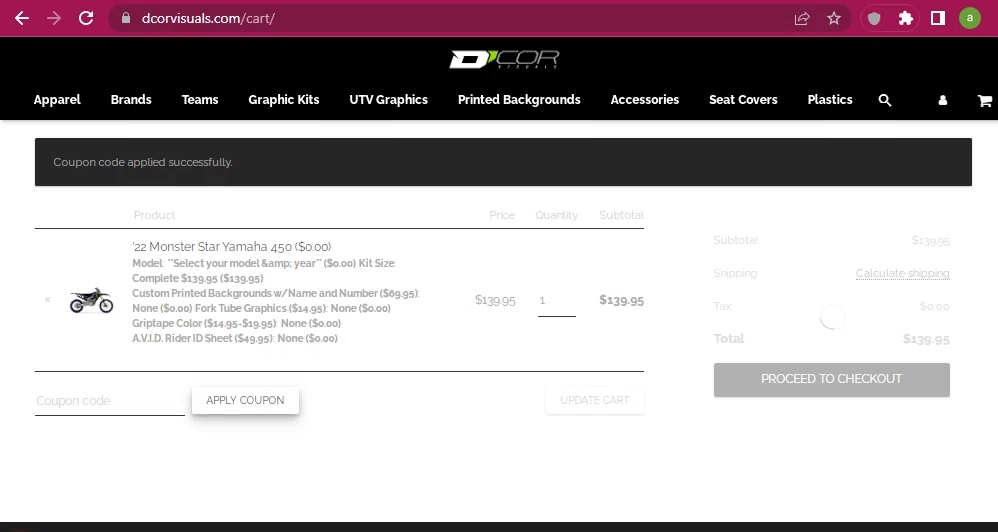The image size is (998, 532).
Task: Open the Seat Covers menu
Action: point(743,100)
